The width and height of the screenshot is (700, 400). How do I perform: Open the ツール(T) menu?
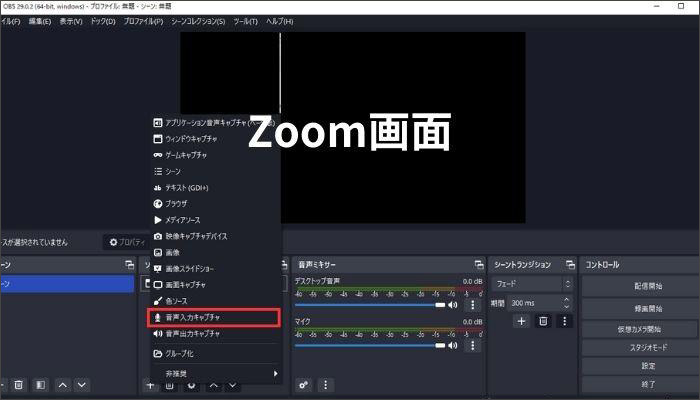246,21
